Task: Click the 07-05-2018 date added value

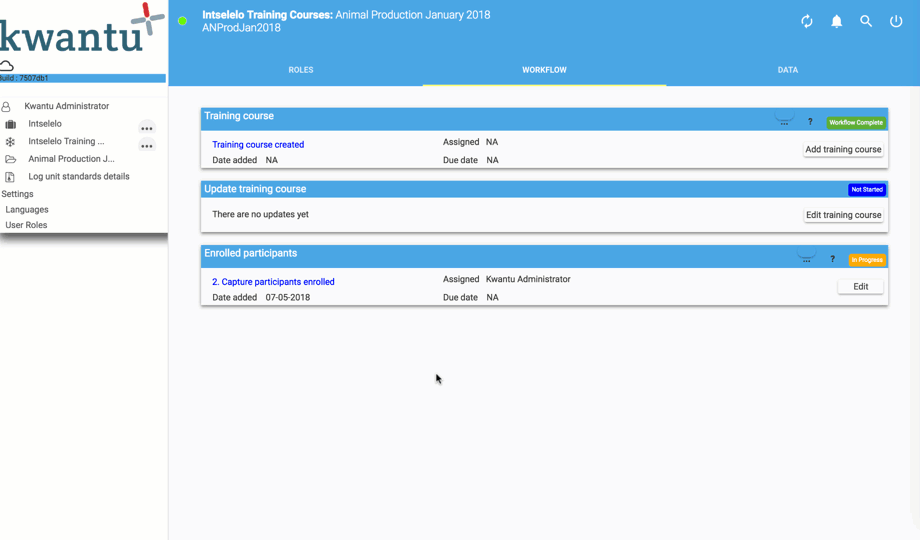Action: point(288,298)
